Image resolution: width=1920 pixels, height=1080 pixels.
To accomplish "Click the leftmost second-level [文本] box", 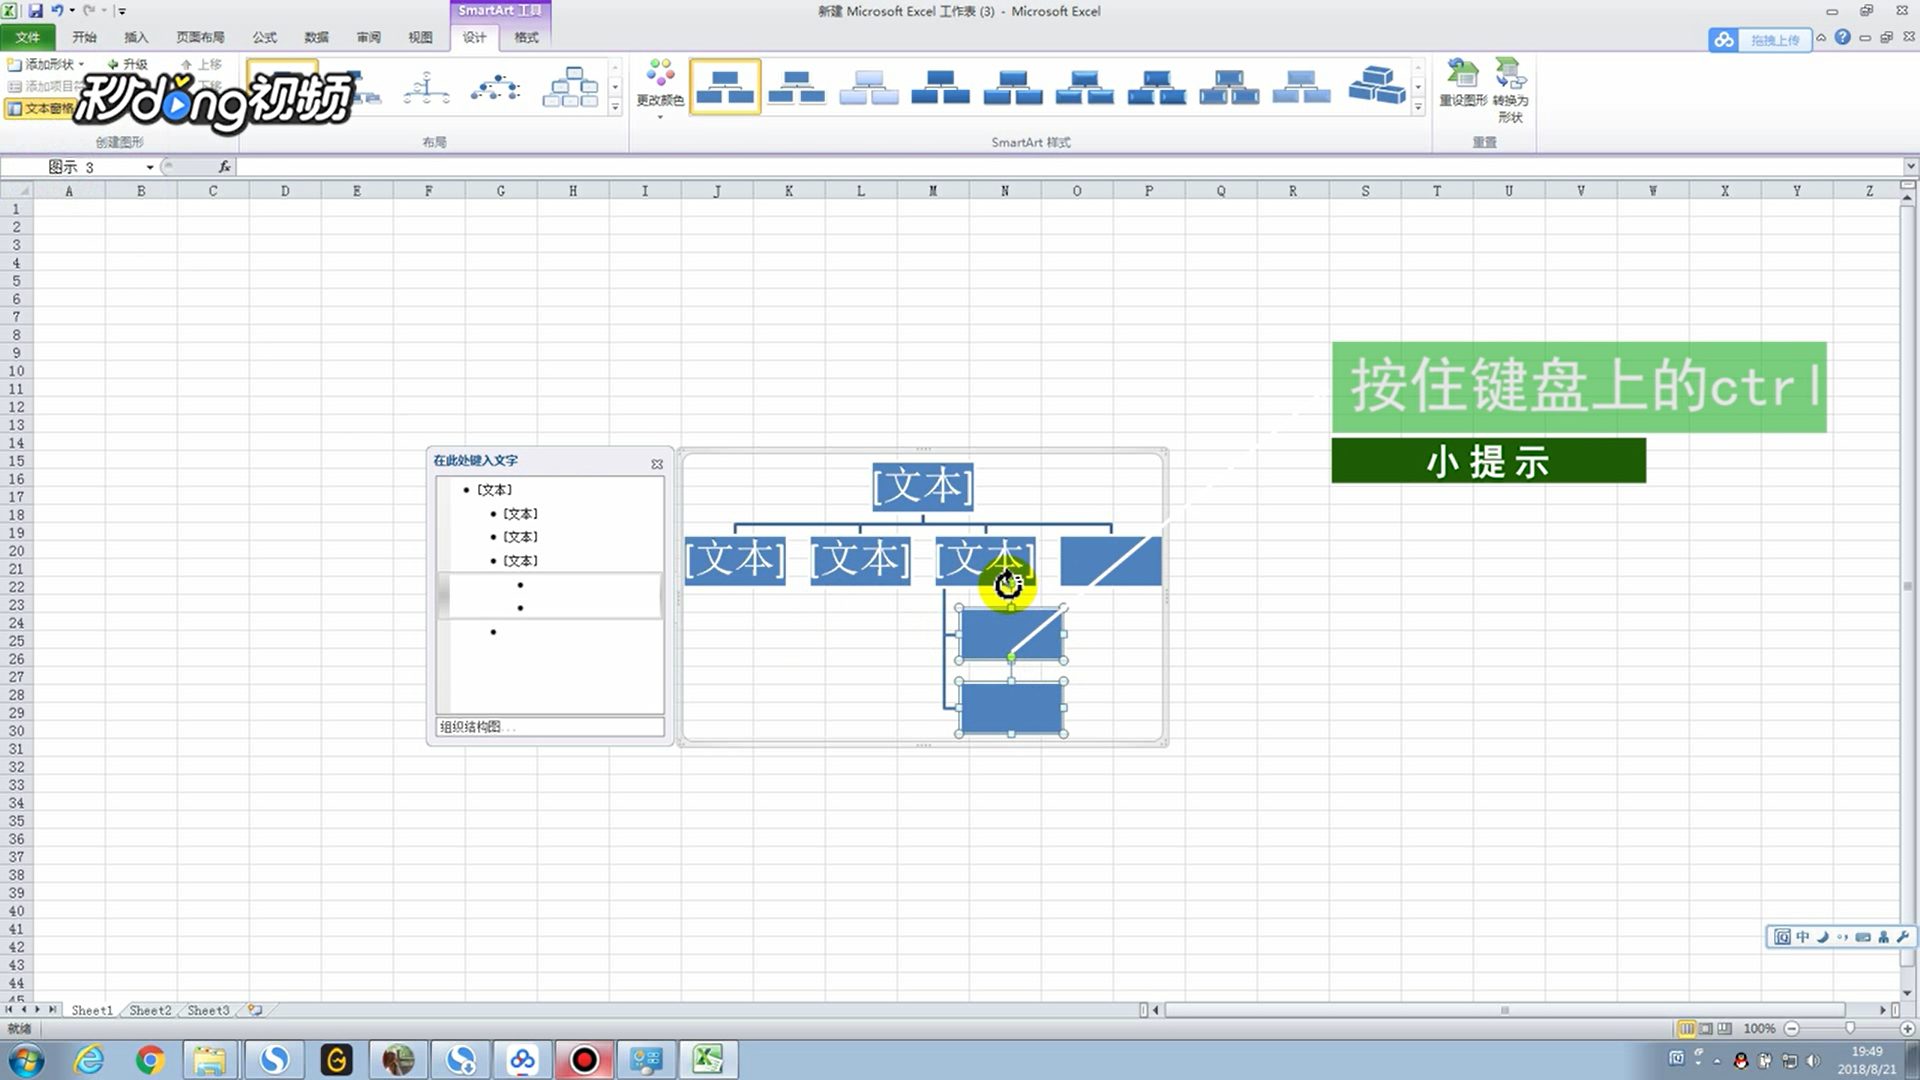I will [735, 560].
